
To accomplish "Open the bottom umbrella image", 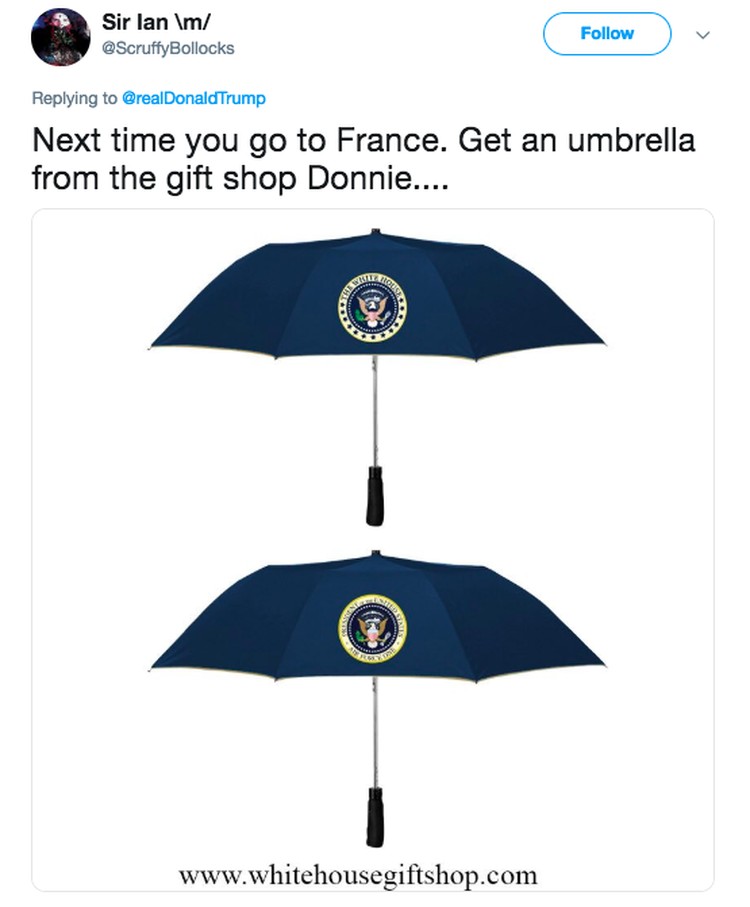I will 376,699.
